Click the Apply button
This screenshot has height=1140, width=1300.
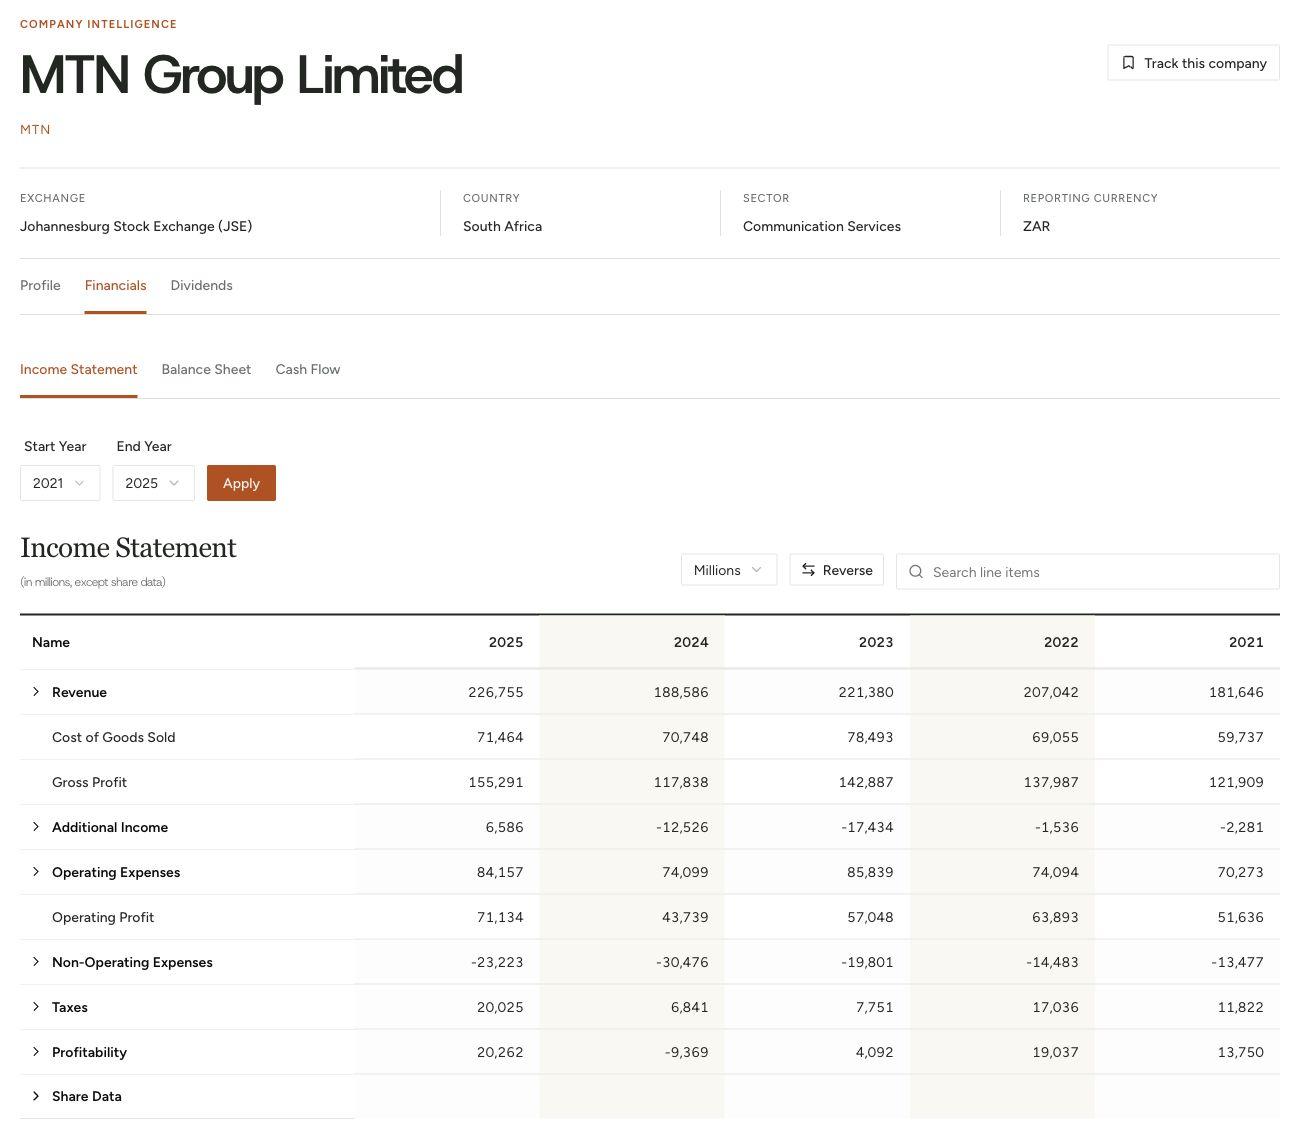(241, 483)
